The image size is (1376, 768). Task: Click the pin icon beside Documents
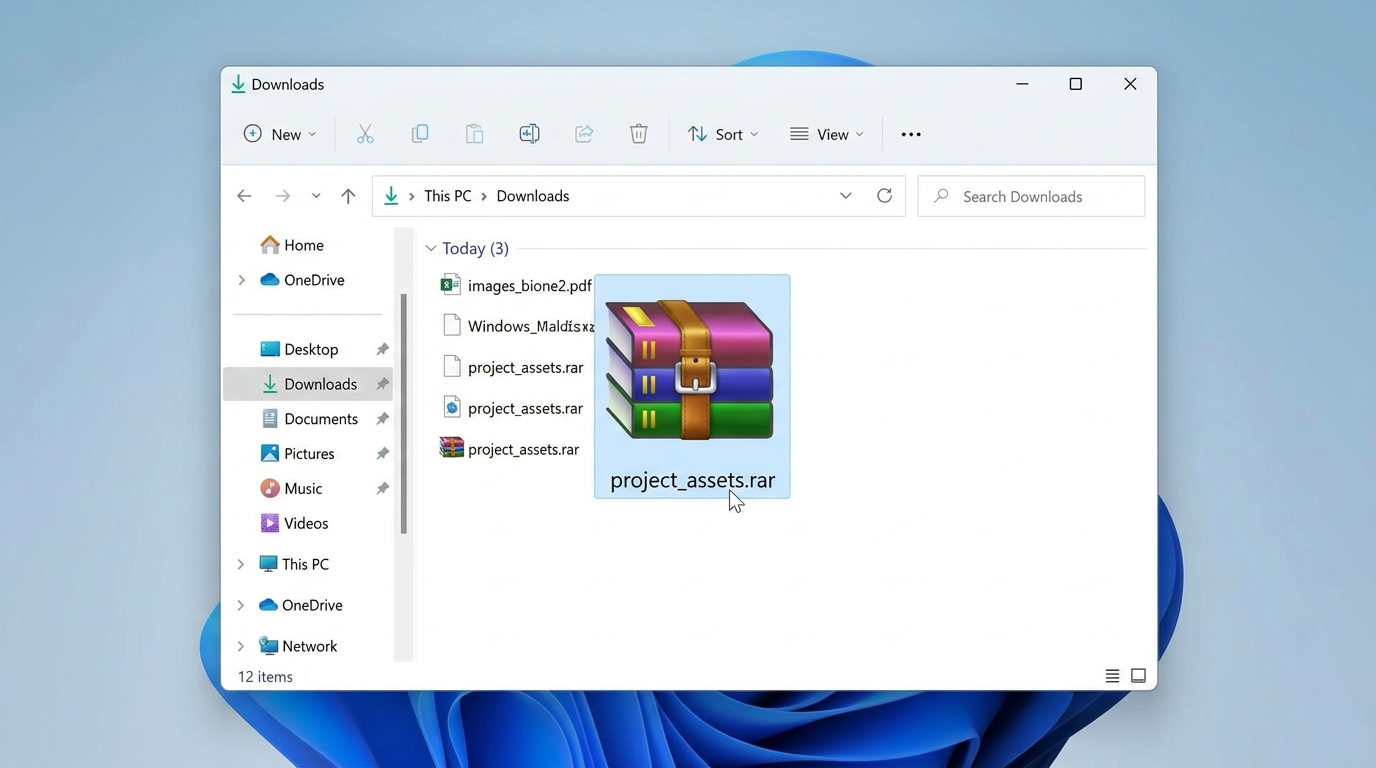[x=382, y=419]
